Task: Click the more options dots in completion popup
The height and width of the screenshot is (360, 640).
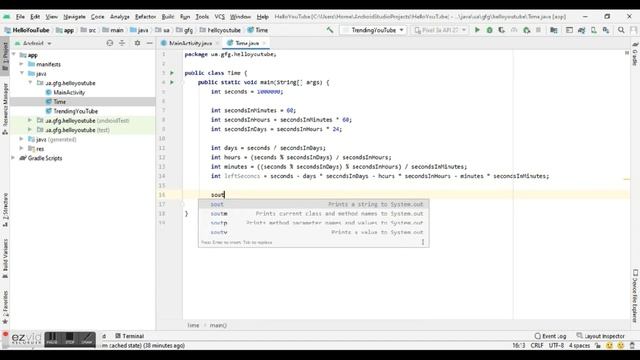Action: click(x=423, y=242)
